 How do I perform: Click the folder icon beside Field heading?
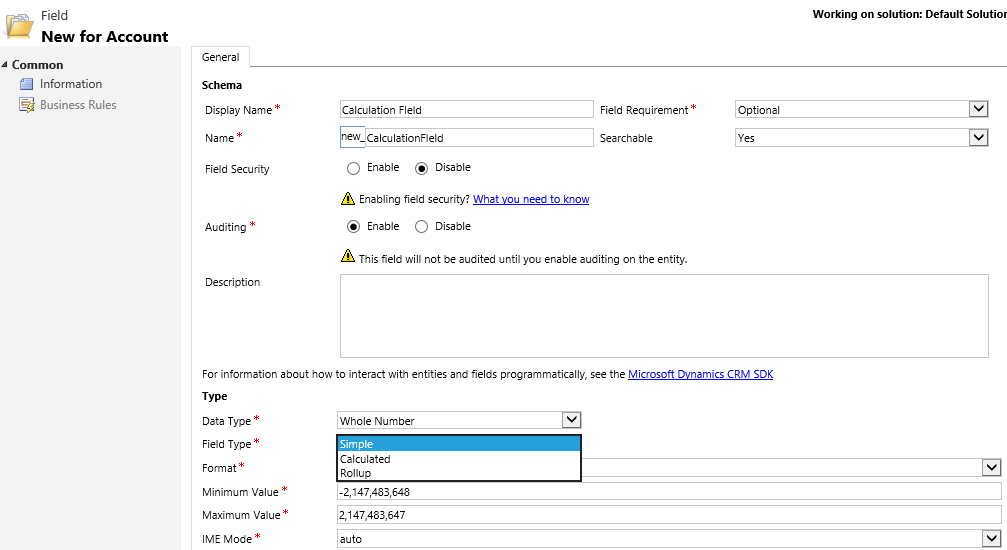coord(19,26)
